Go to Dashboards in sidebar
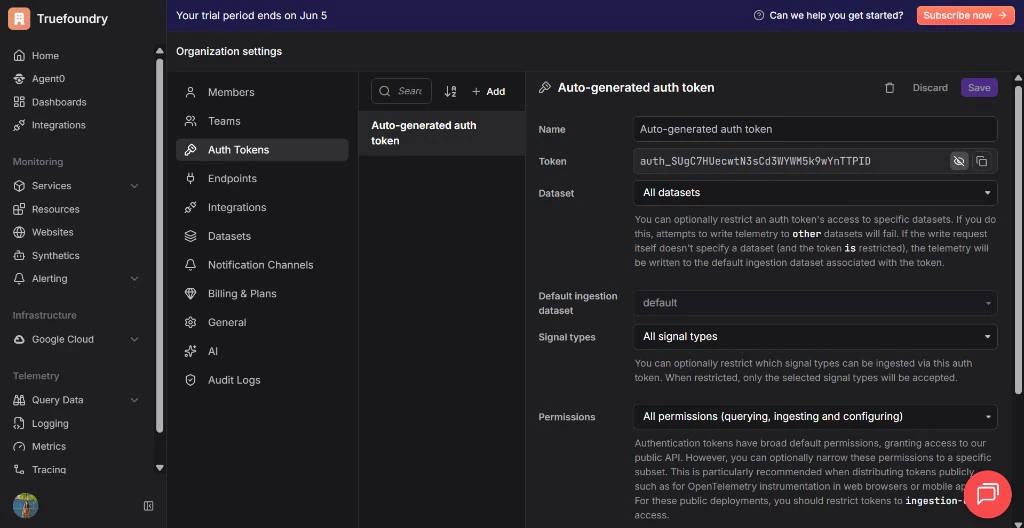The image size is (1024, 528). tap(59, 102)
